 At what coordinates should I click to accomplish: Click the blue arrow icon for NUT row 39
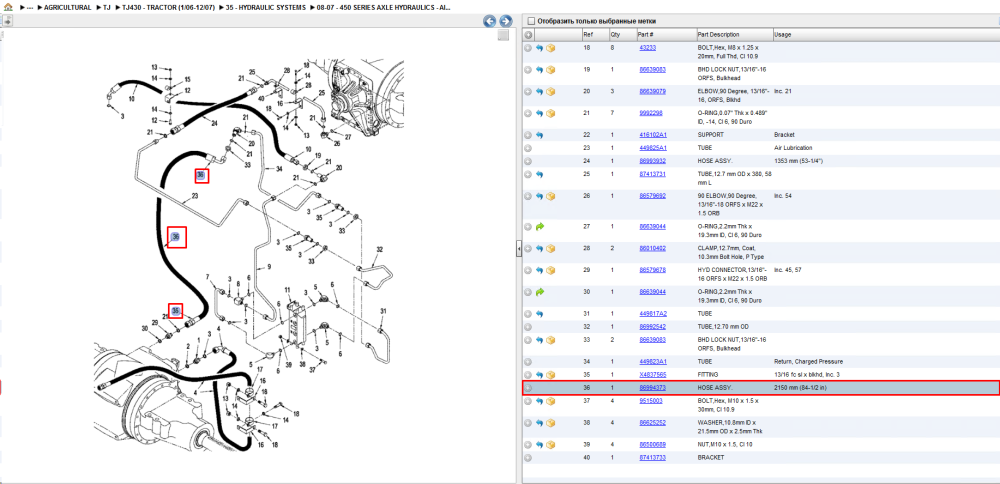[x=539, y=444]
